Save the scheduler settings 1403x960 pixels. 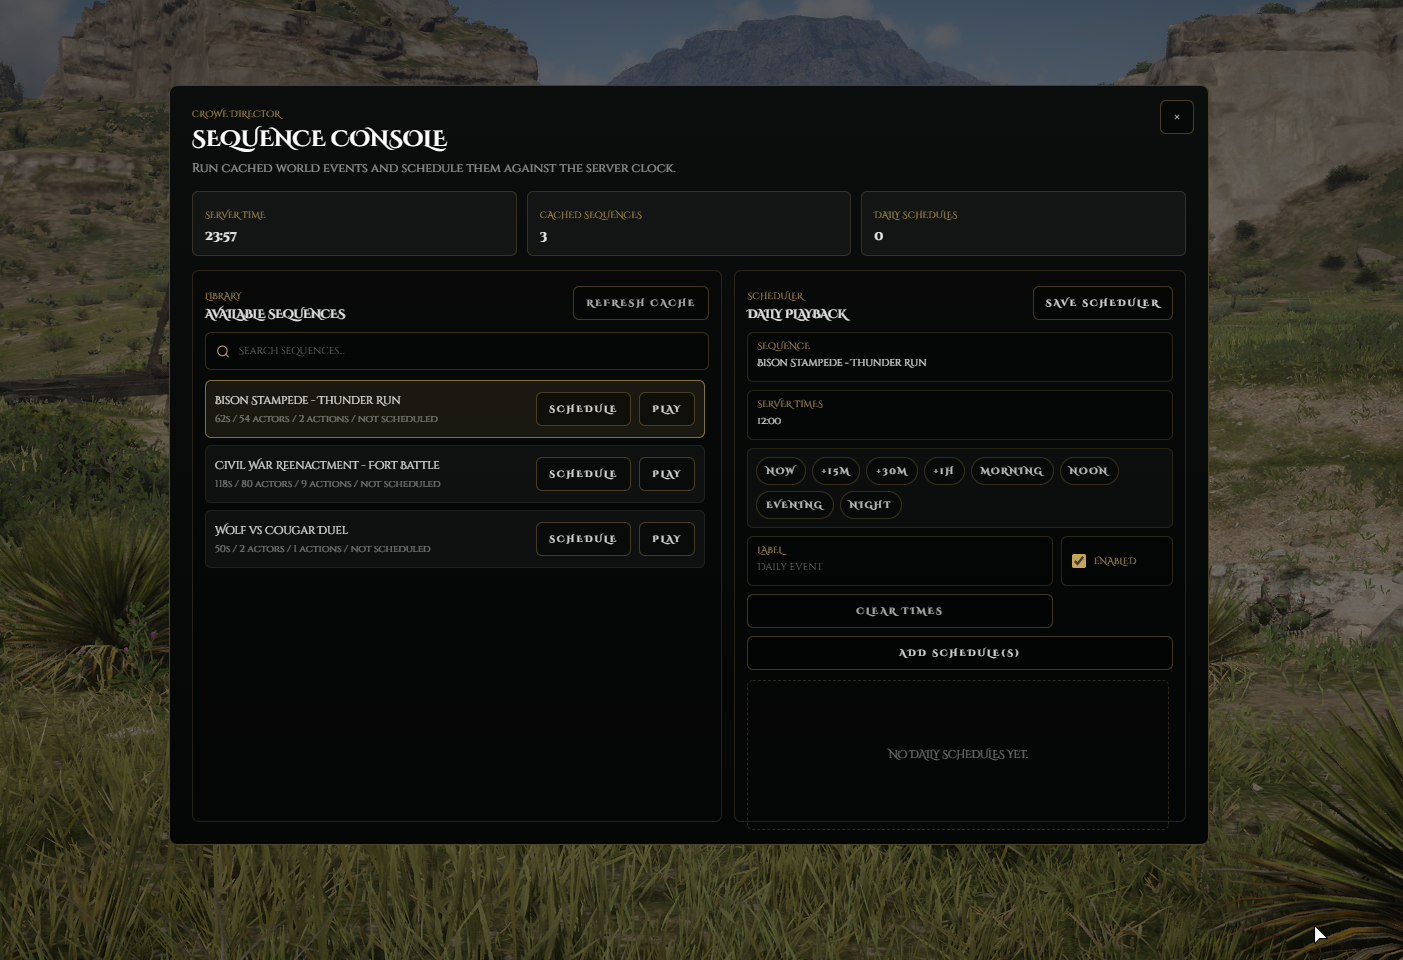(1102, 303)
